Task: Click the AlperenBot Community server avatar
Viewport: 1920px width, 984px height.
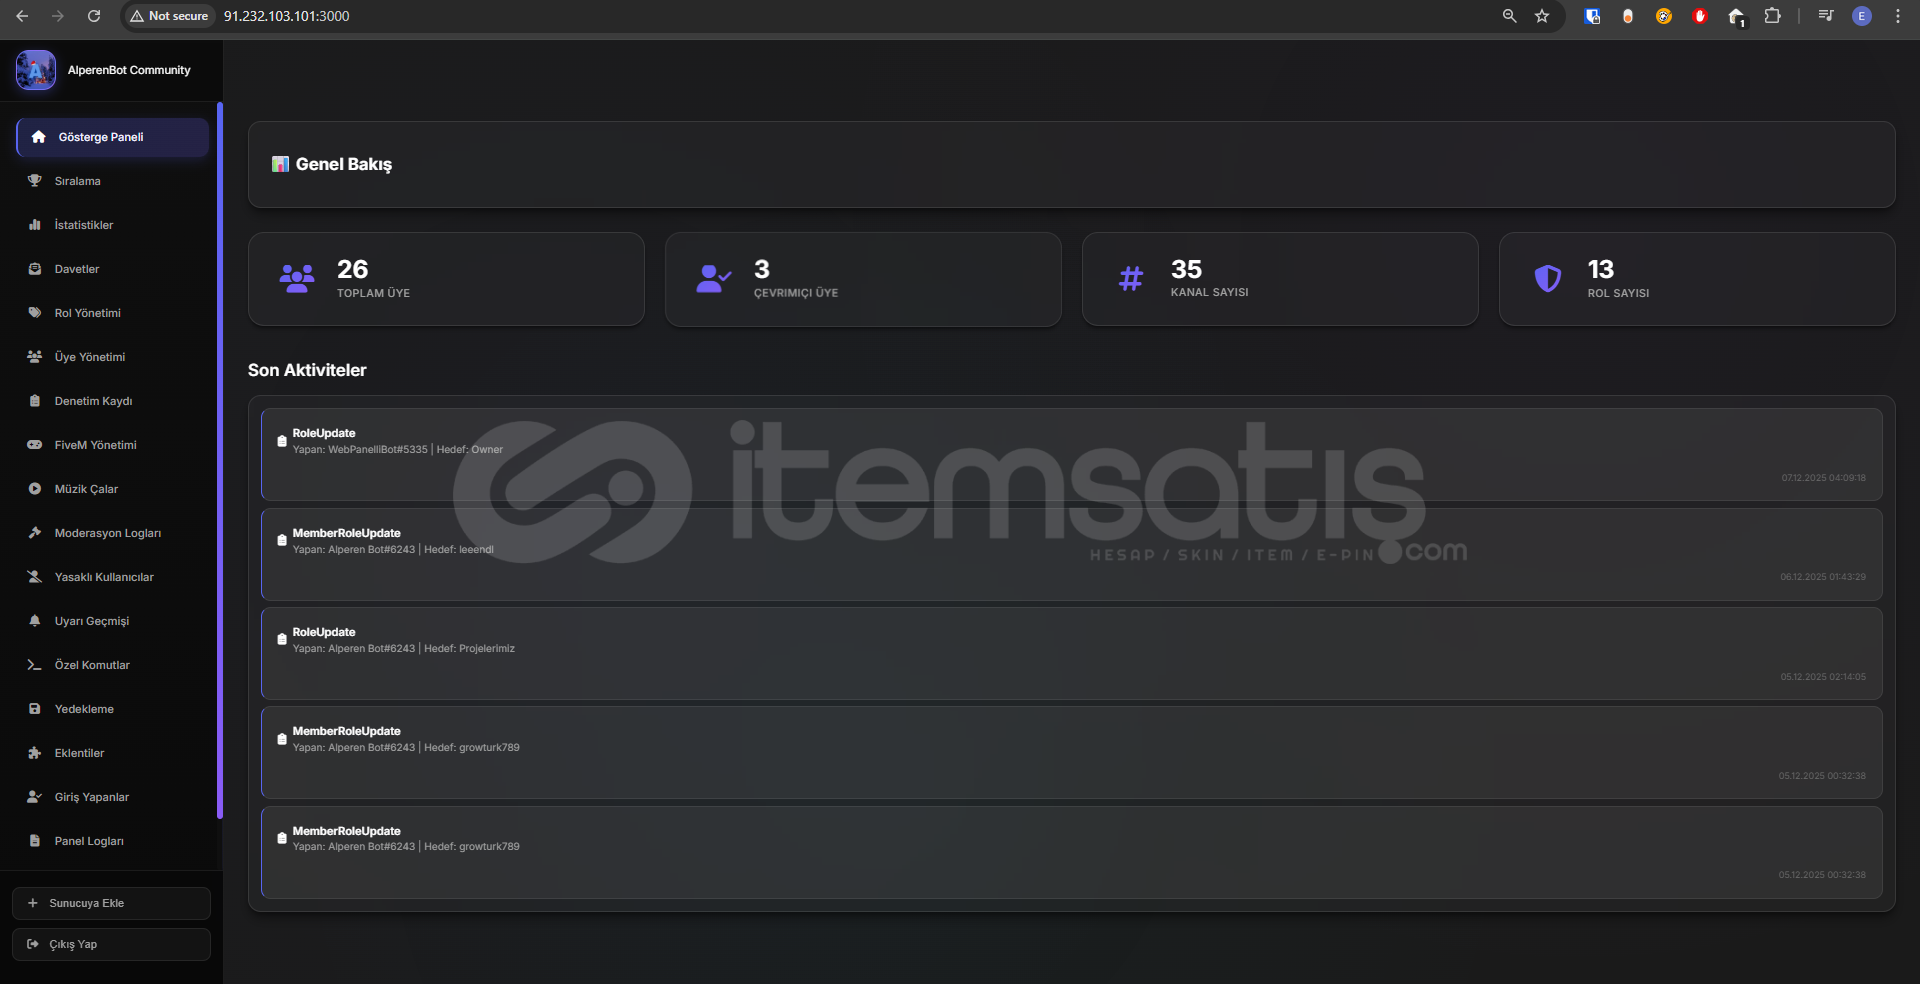Action: (36, 70)
